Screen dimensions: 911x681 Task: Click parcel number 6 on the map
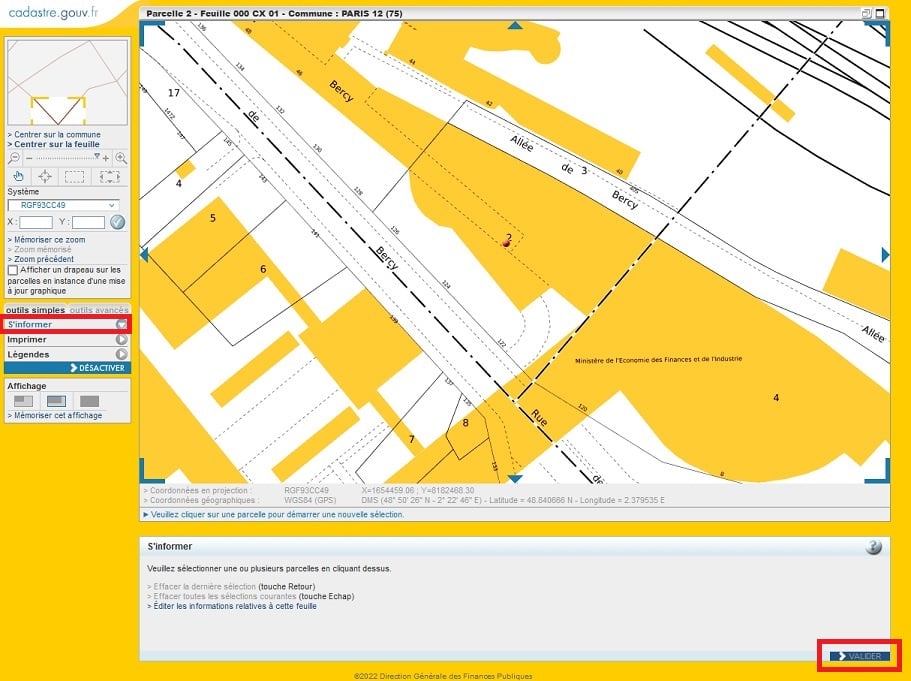pyautogui.click(x=263, y=269)
